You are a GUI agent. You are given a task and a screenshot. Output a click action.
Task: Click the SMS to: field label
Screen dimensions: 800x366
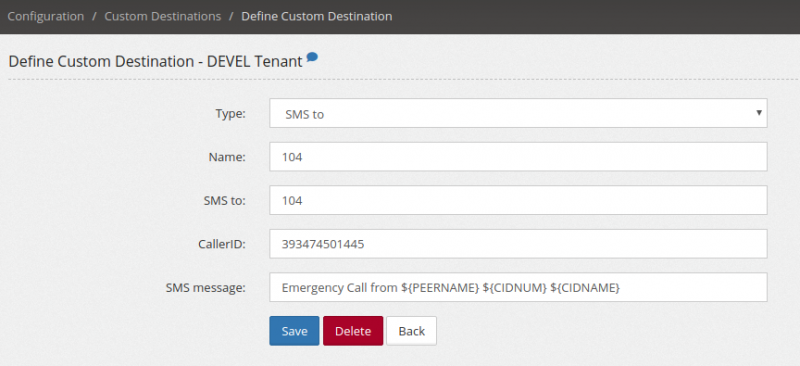coord(224,201)
